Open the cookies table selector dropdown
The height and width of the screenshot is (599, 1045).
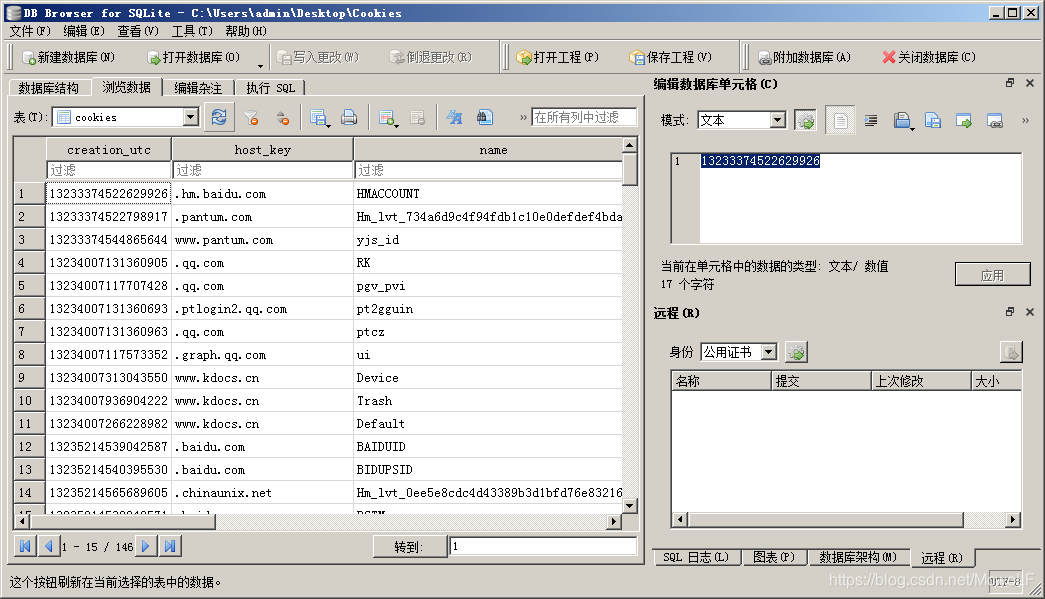pos(193,116)
